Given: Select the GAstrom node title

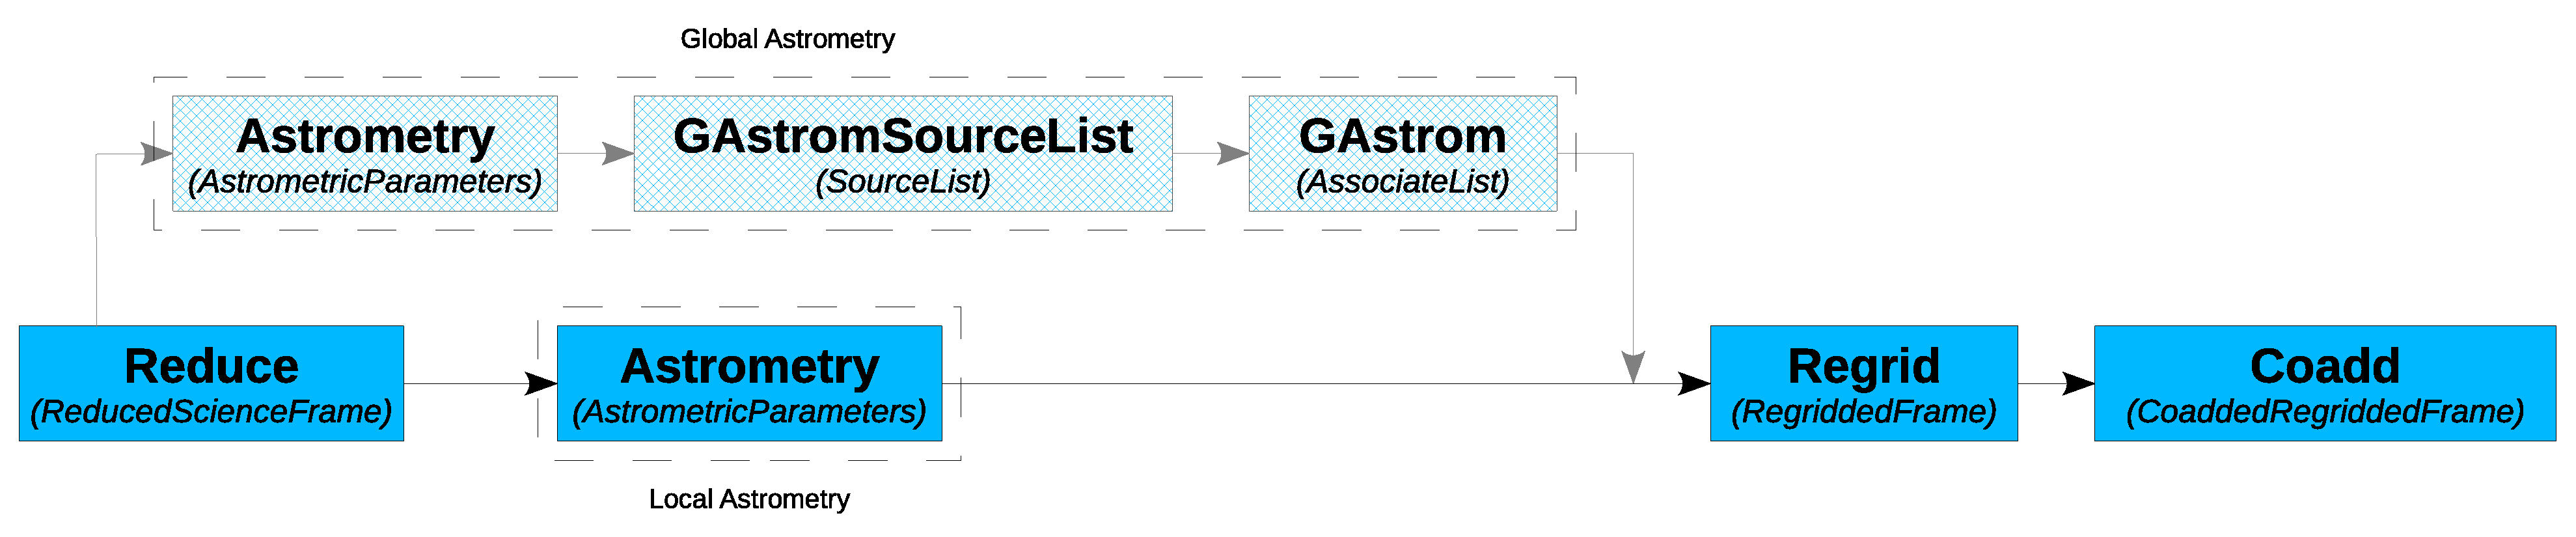Looking at the screenshot, I should tap(1402, 136).
